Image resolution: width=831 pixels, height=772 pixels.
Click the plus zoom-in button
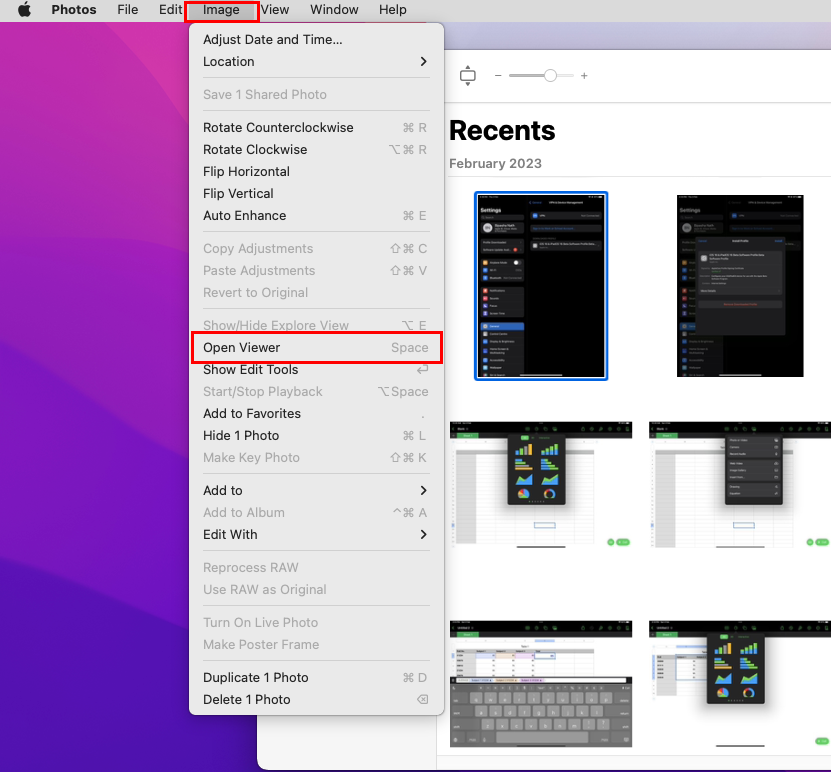coord(584,76)
